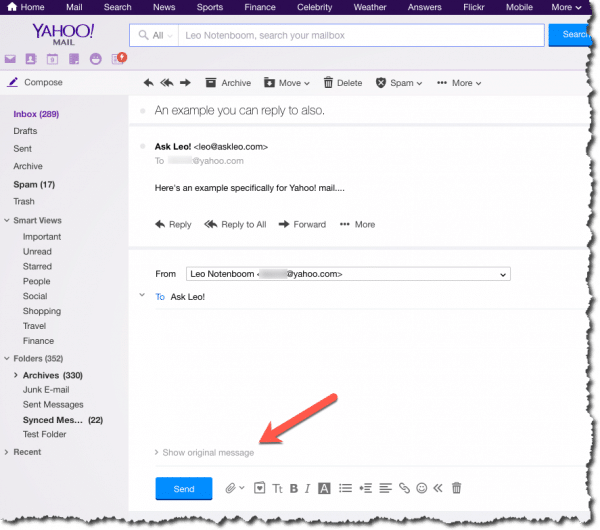Collapse the Folders (352) section
The width and height of the screenshot is (600, 530).
pyautogui.click(x=7, y=359)
